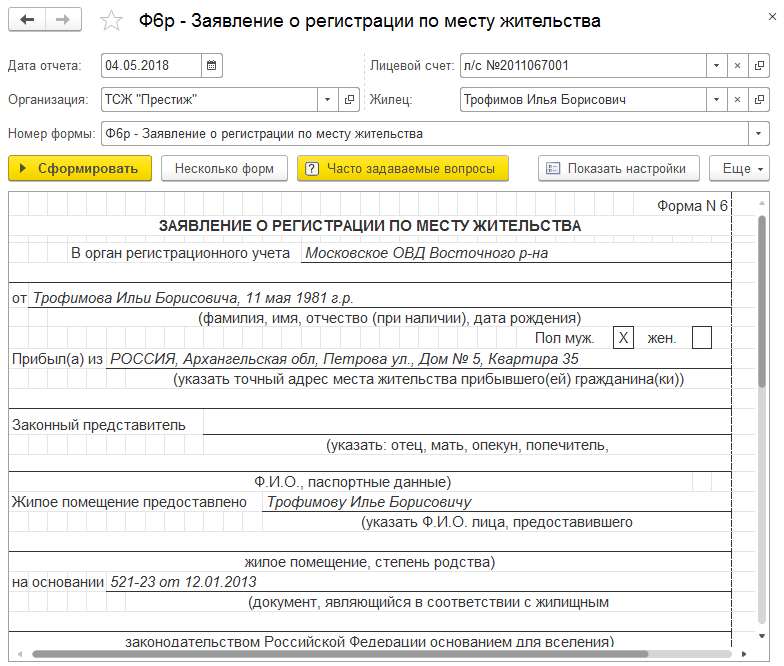Open the Организация record with its open icon
The height and width of the screenshot is (666, 784).
349,100
